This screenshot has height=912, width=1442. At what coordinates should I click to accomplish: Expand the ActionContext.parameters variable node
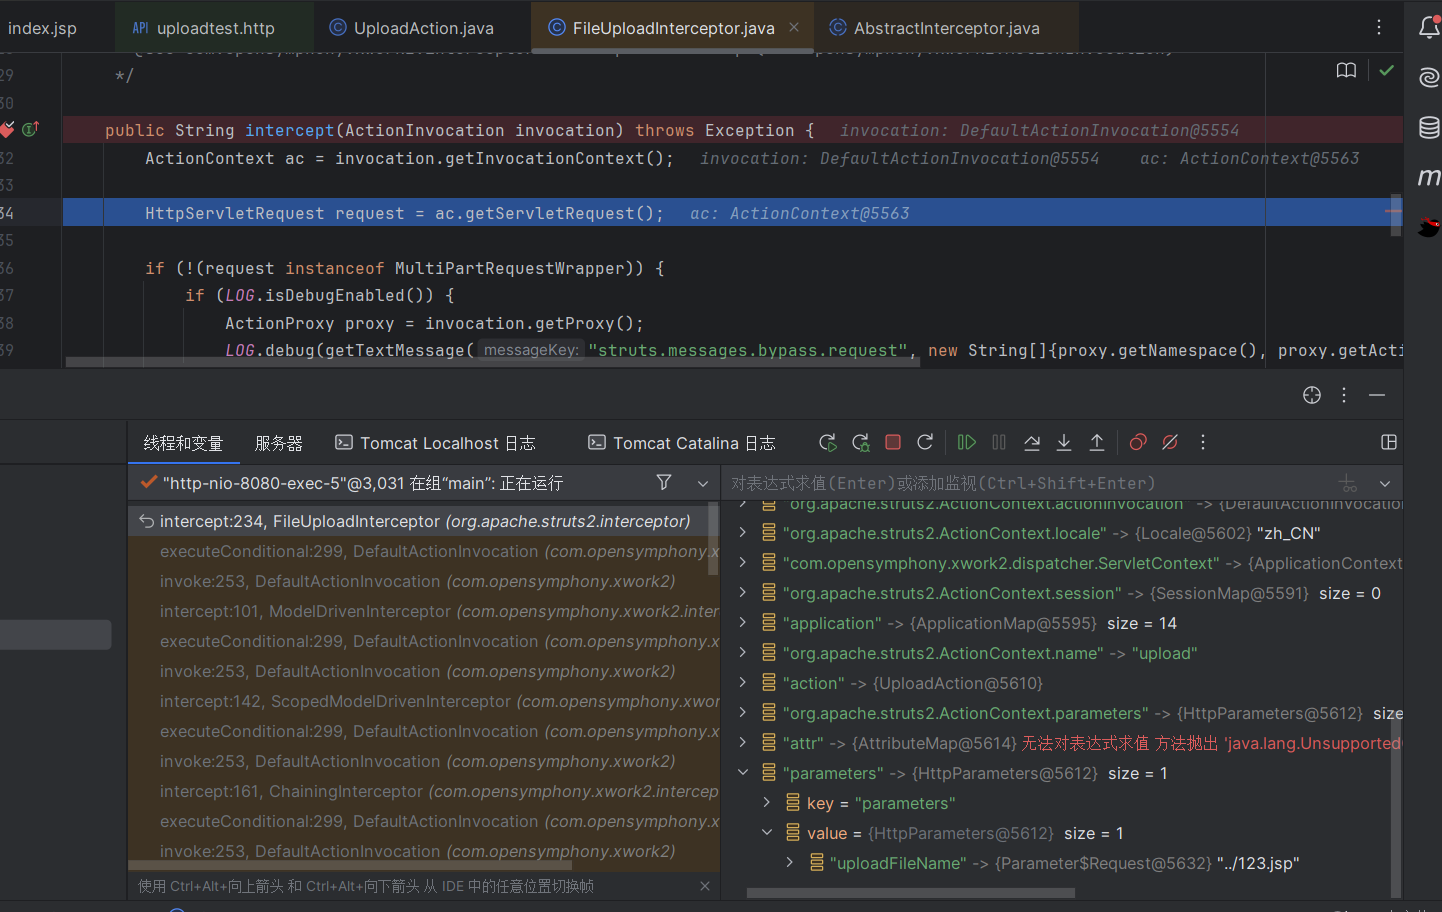742,713
